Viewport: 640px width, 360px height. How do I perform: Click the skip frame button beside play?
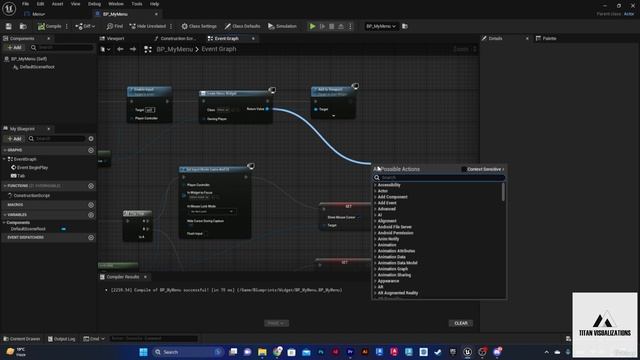click(322, 26)
